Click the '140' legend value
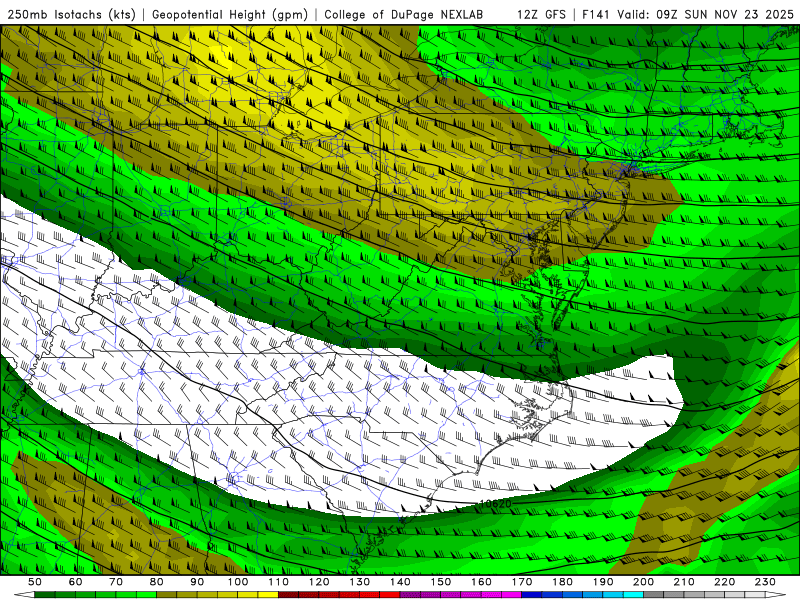 click(x=400, y=582)
